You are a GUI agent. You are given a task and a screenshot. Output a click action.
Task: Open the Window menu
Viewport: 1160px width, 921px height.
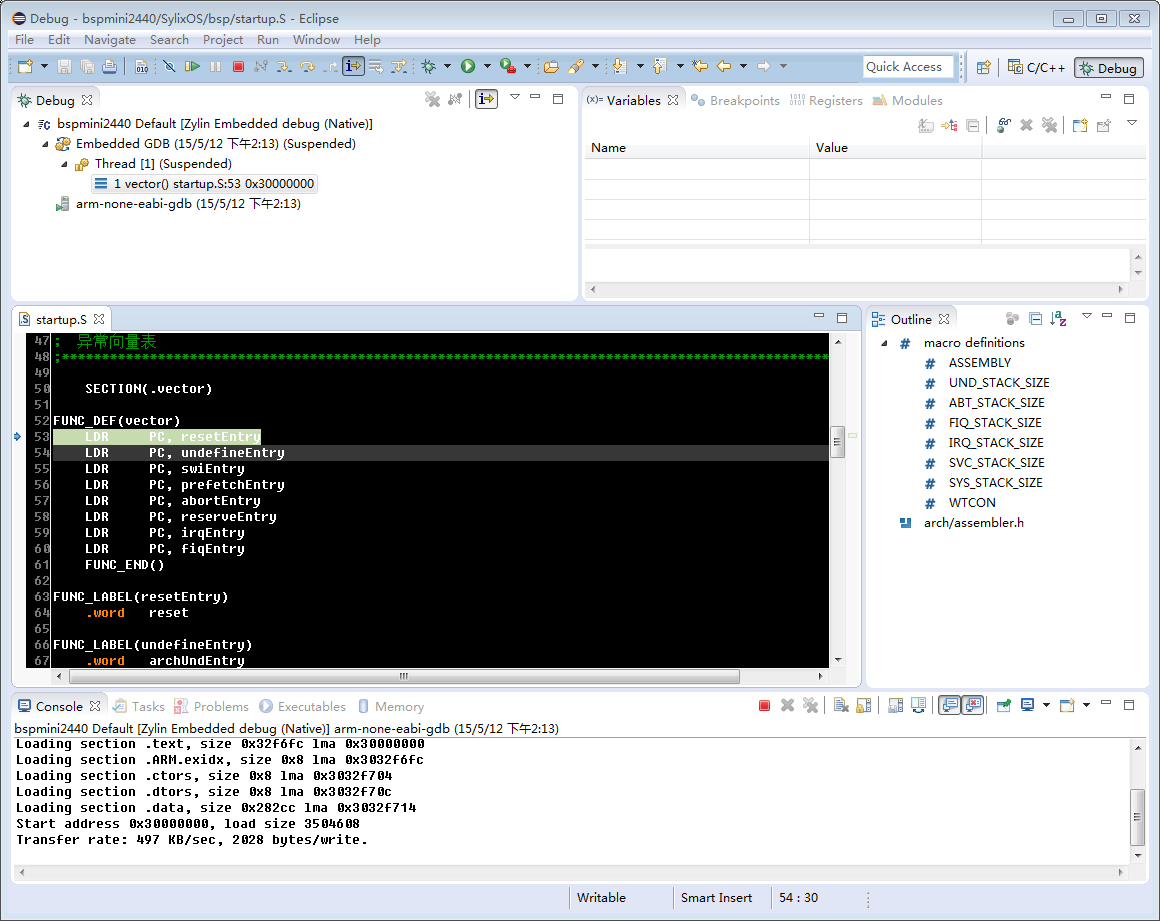point(316,40)
